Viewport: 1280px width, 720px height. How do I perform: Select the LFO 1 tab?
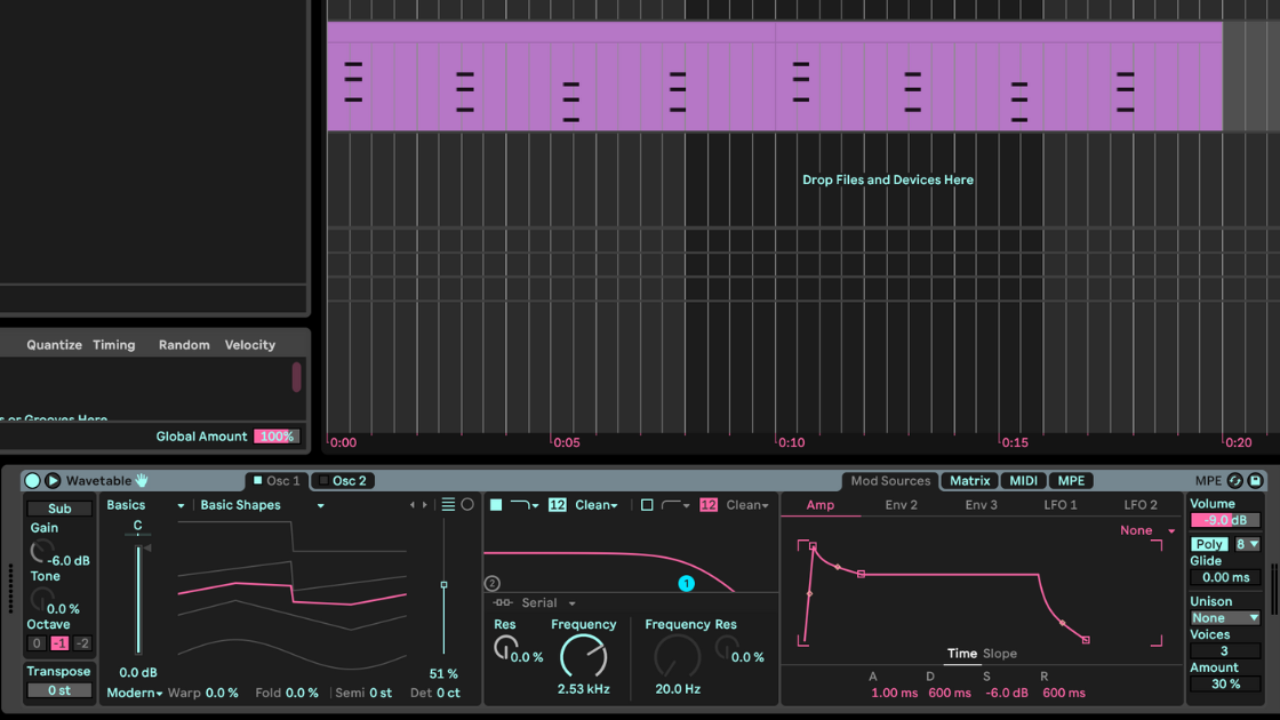pyautogui.click(x=1061, y=505)
